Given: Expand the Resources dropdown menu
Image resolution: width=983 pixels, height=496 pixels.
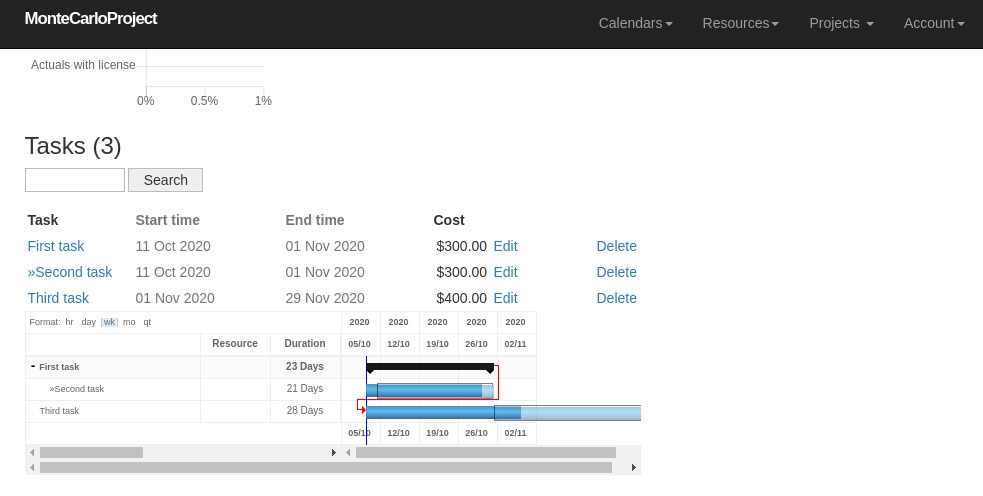Looking at the screenshot, I should point(740,23).
